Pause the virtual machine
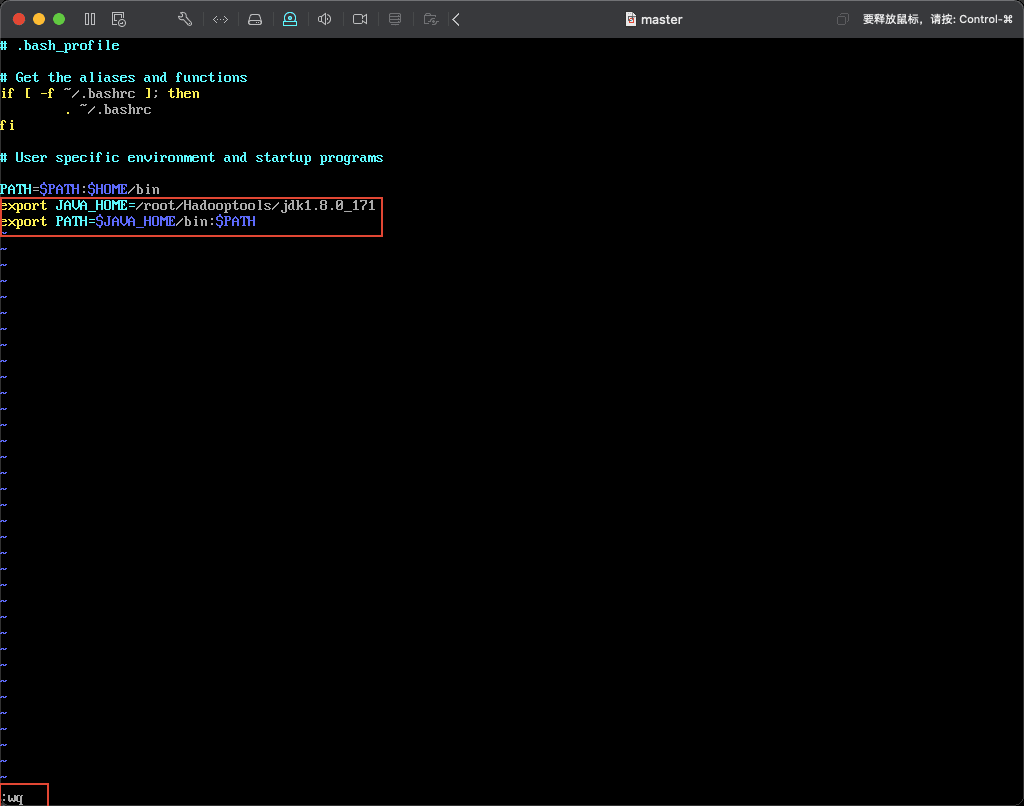This screenshot has width=1024, height=806. click(90, 19)
